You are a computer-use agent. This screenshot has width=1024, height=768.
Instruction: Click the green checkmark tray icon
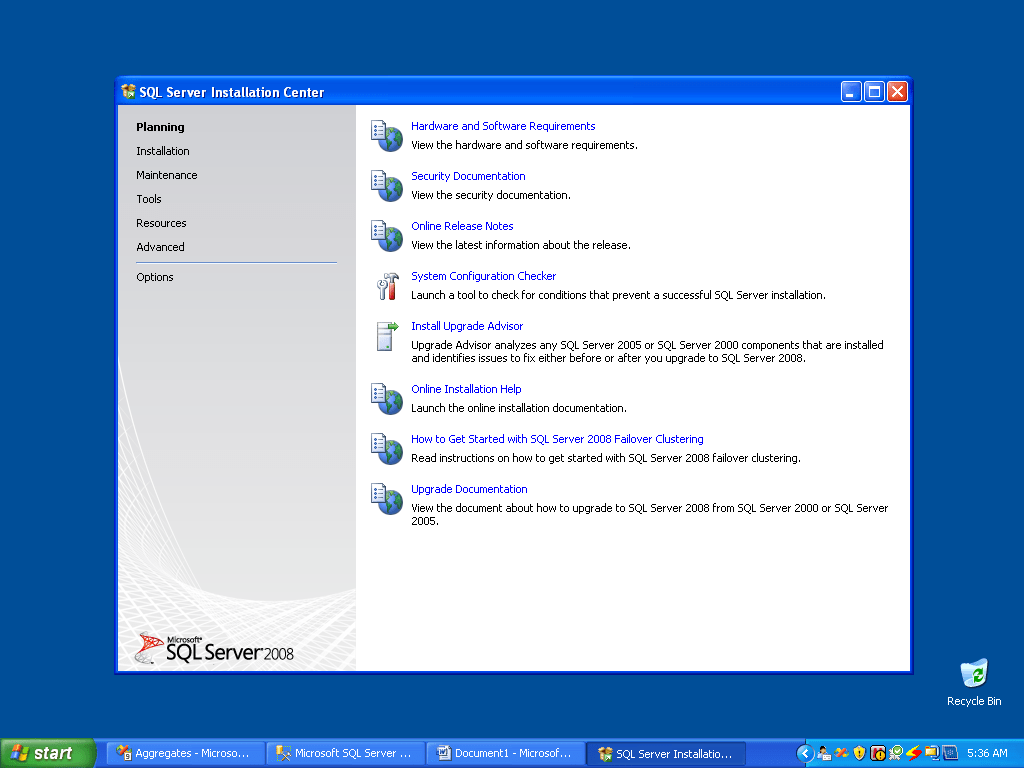click(x=895, y=753)
